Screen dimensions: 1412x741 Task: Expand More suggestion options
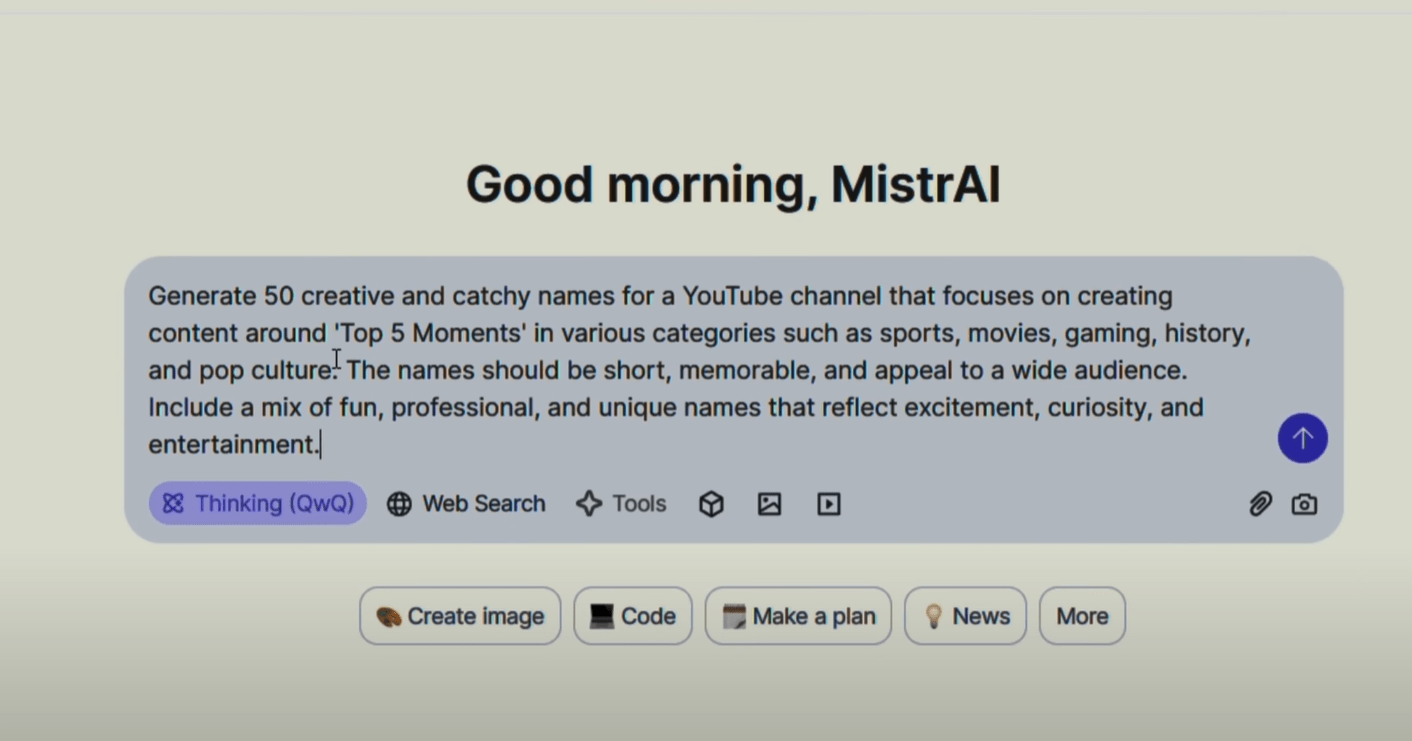[x=1081, y=616]
